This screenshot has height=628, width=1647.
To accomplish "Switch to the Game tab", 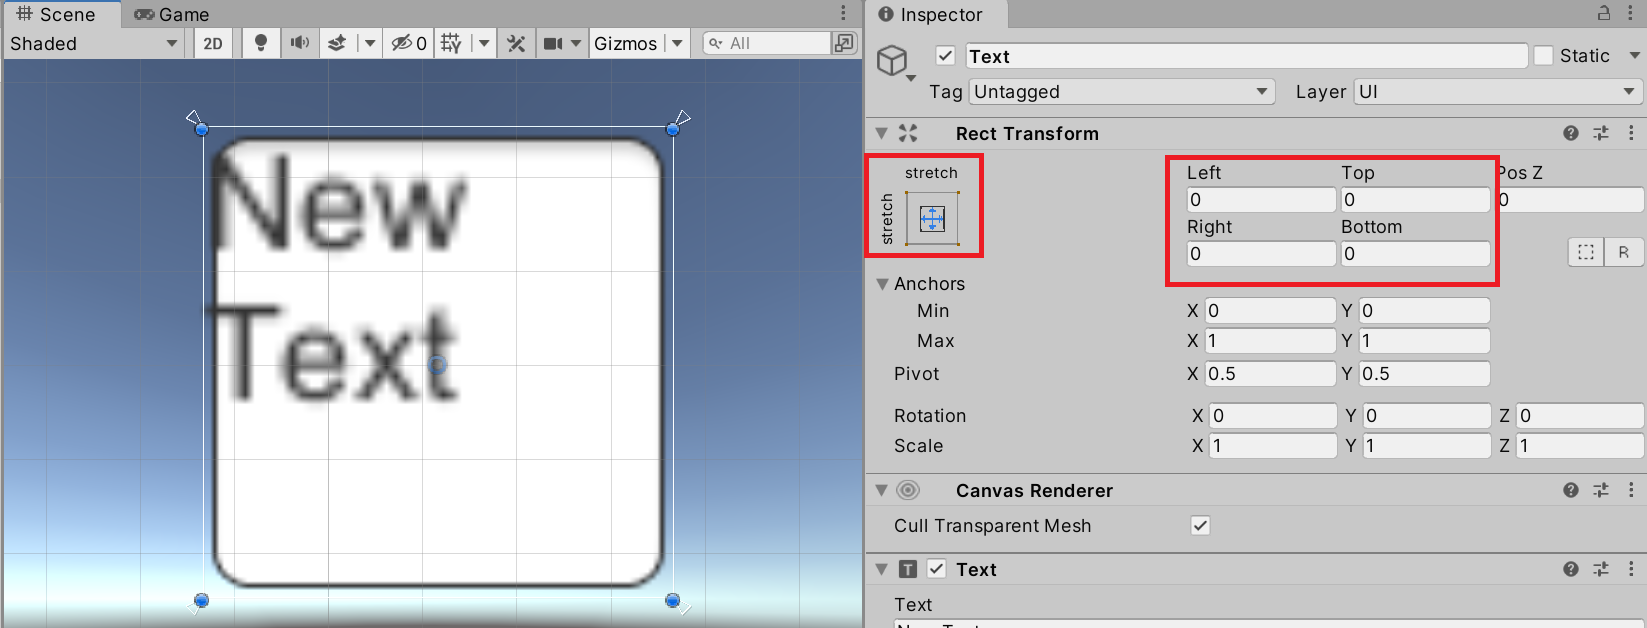I will 172,14.
